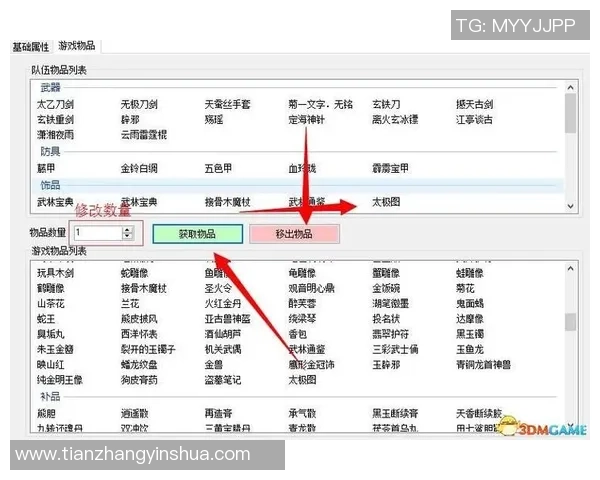Viewport: 600px width, 480px height.
Task: Click the team list scrollbar up arrow
Action: (570, 88)
